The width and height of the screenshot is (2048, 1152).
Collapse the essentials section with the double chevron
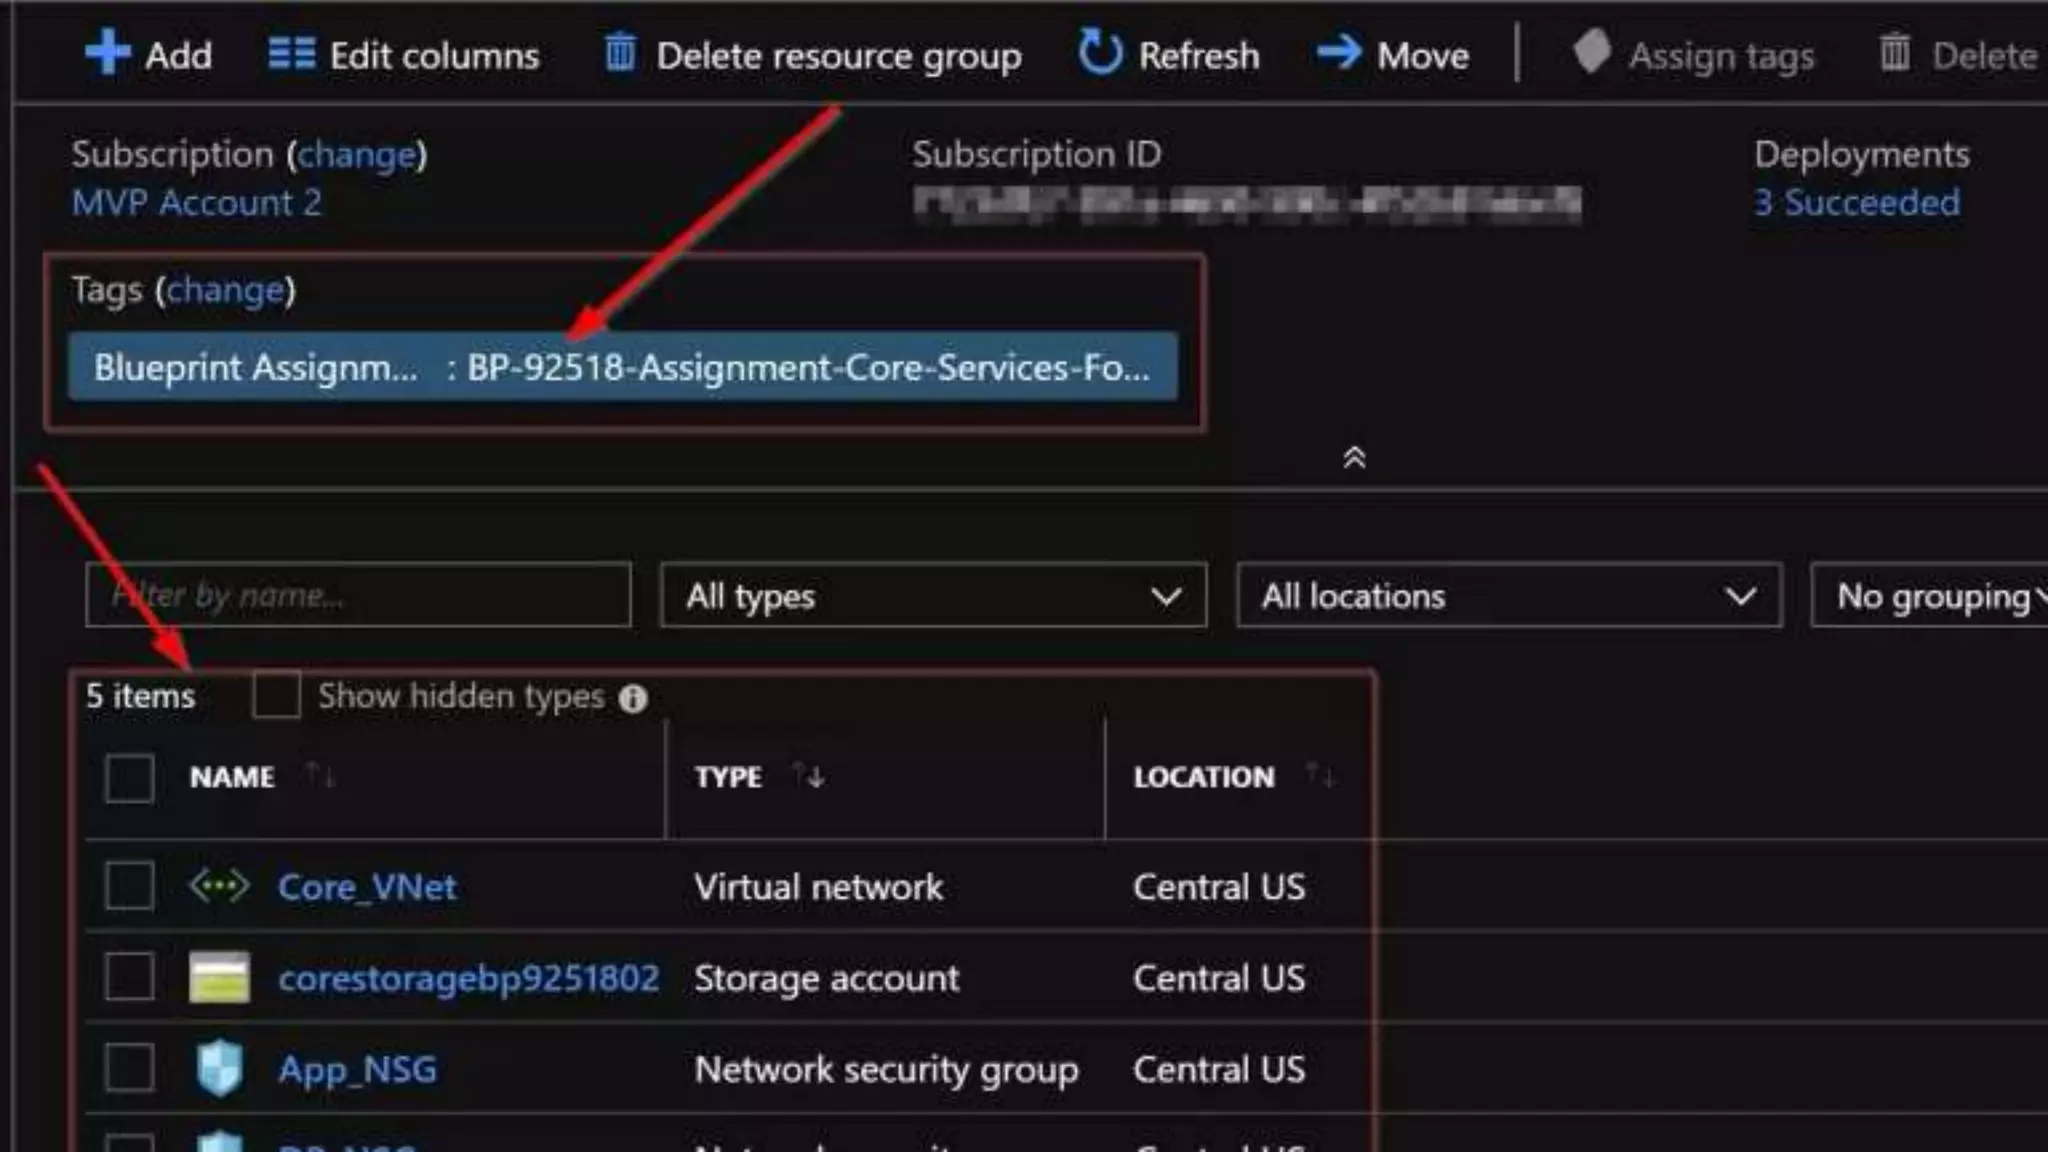coord(1354,458)
